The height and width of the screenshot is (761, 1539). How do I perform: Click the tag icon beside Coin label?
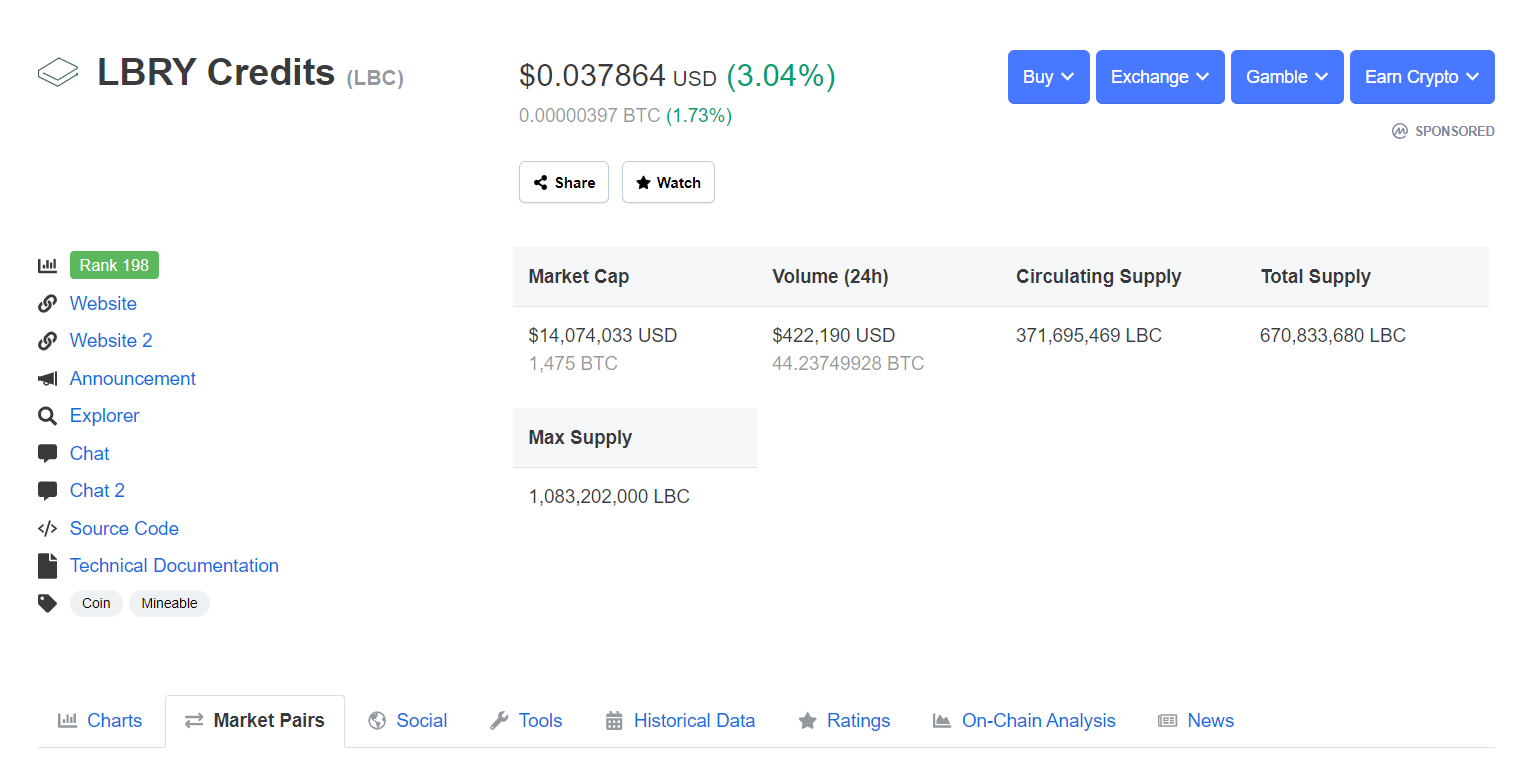(47, 603)
